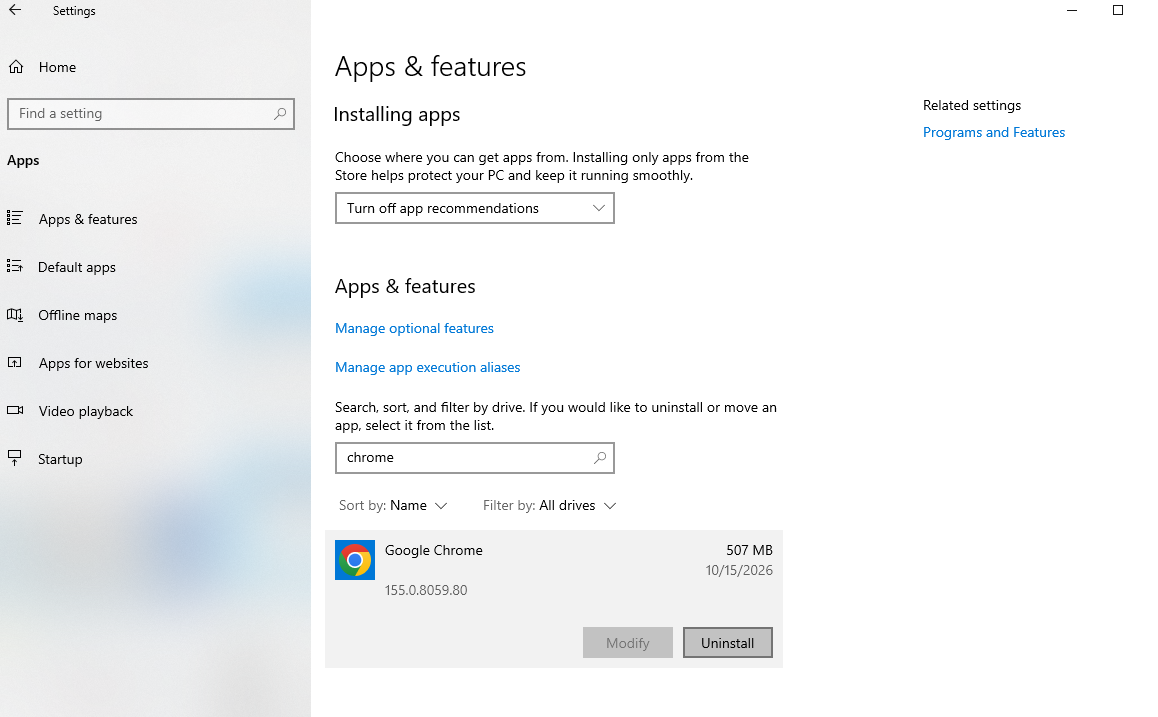Screen dimensions: 1158x717
Task: Open the app recommendations dropdown
Action: pos(475,208)
